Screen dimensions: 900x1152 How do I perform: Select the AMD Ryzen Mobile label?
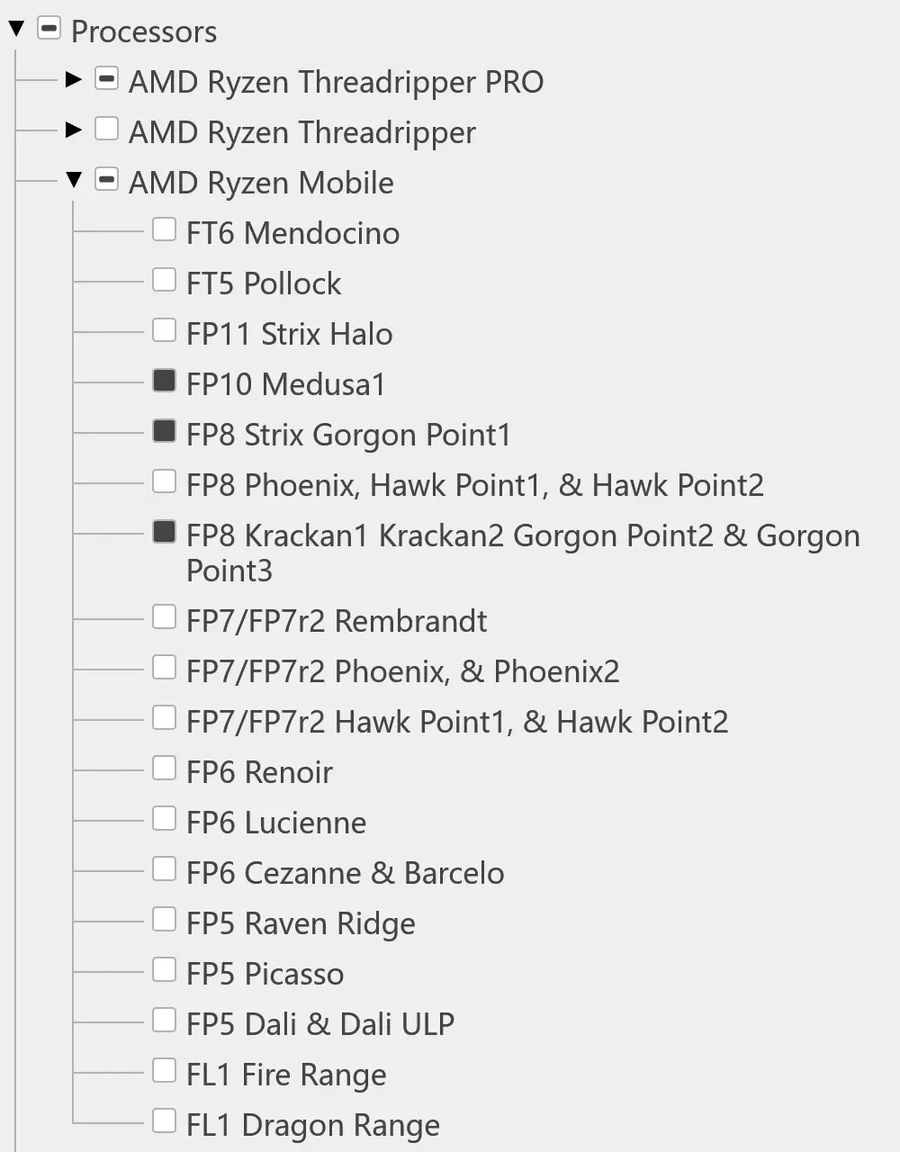click(259, 182)
